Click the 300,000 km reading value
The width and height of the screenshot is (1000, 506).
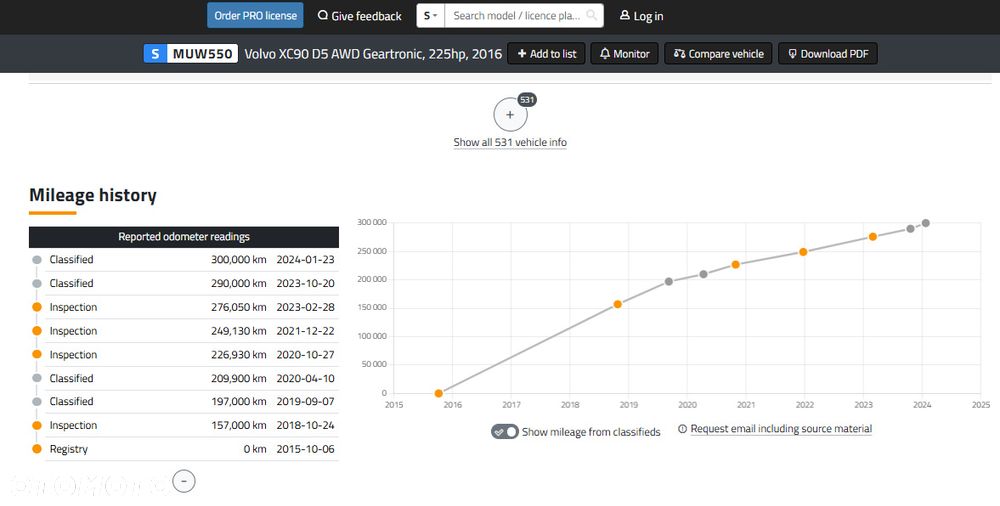click(239, 260)
